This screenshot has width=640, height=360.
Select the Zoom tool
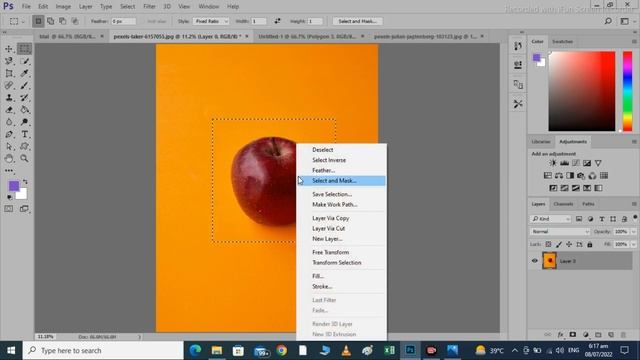coord(24,158)
